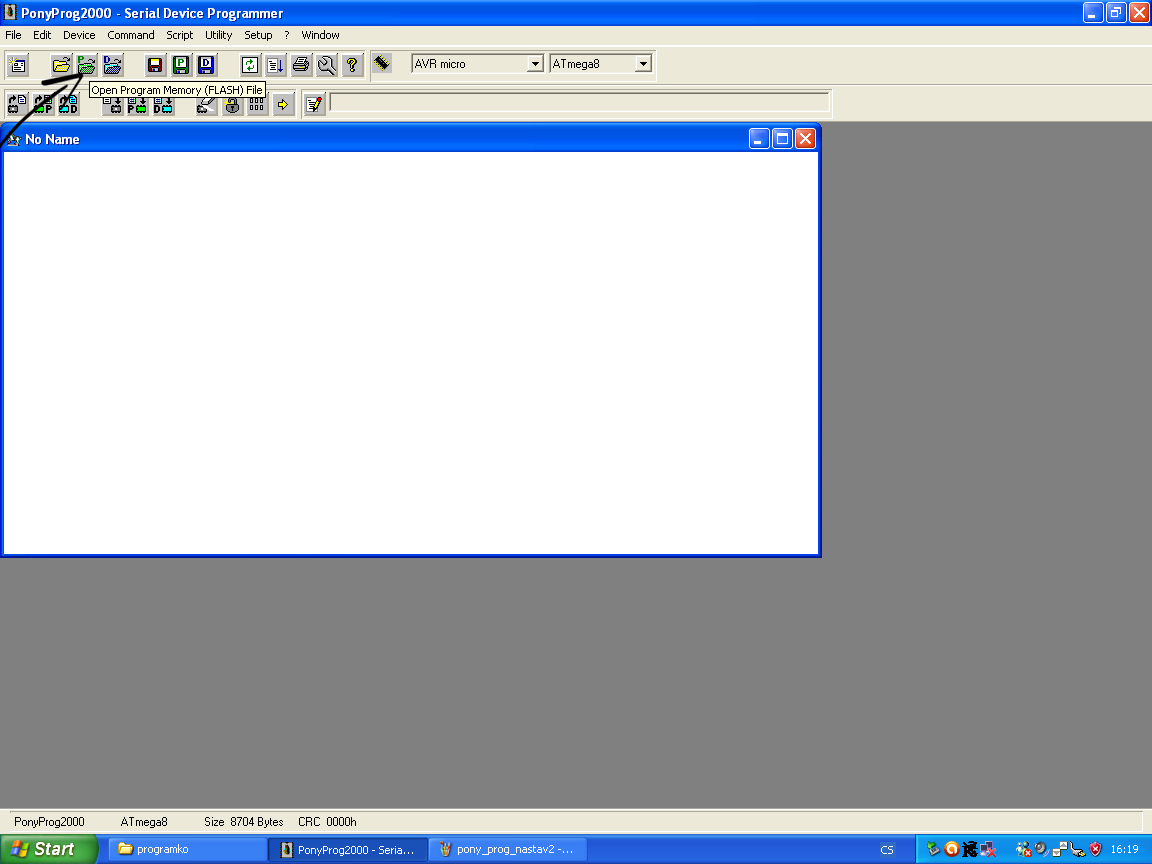Open Setup via the wrench icon
The image size is (1152, 864).
327,65
